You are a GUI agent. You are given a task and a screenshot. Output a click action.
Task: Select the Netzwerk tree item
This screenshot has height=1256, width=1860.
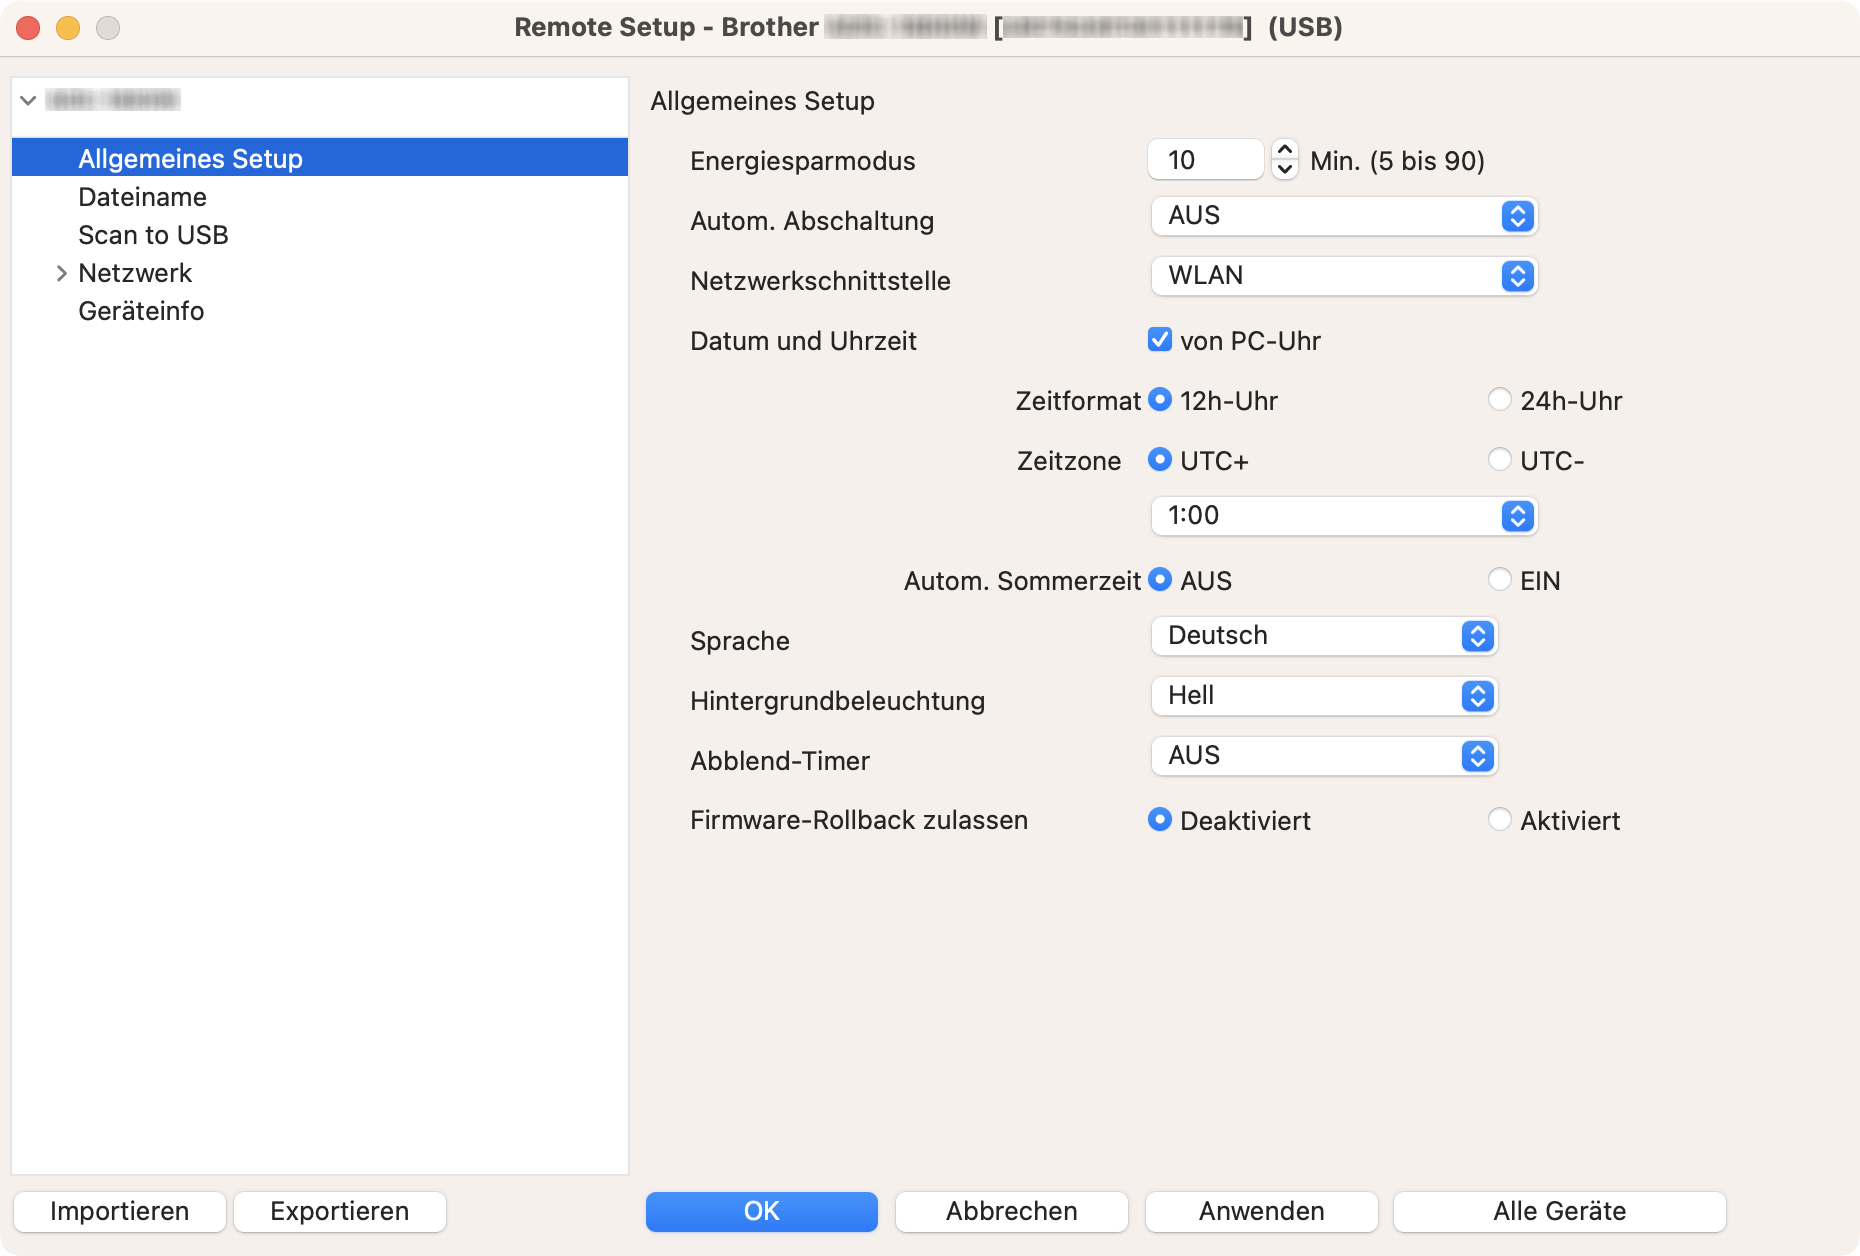pos(135,273)
